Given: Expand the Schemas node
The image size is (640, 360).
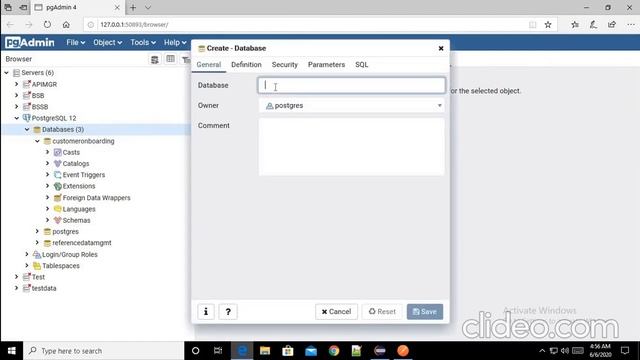Looking at the screenshot, I should [x=47, y=220].
